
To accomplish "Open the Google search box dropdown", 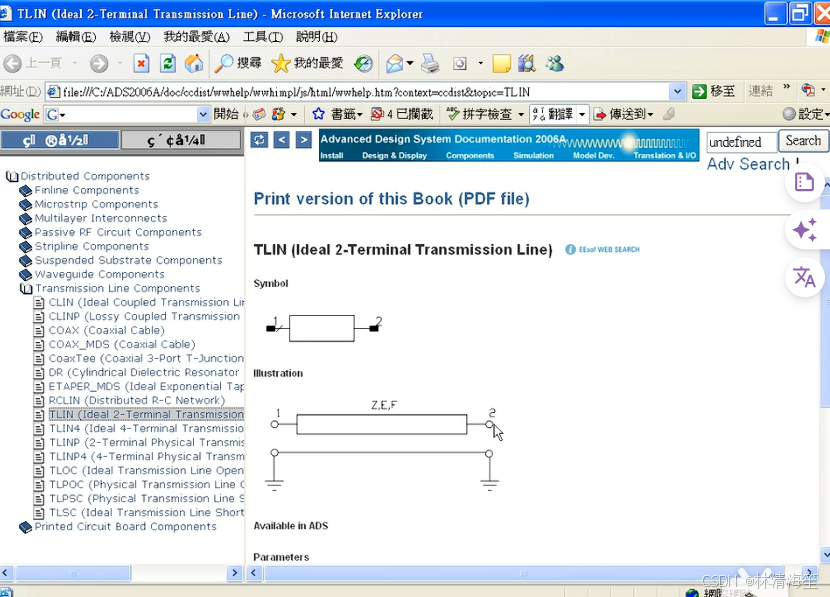I will (203, 114).
